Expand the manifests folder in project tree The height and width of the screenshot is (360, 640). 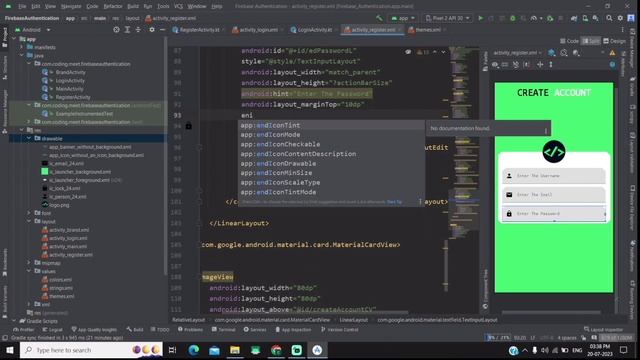[x=22, y=47]
